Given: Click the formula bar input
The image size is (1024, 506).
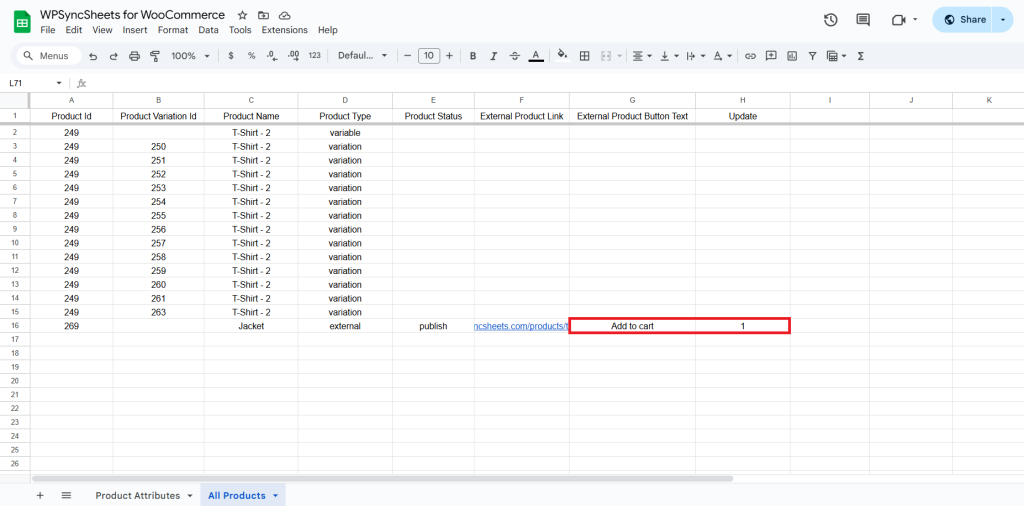Looking at the screenshot, I should click(x=555, y=84).
